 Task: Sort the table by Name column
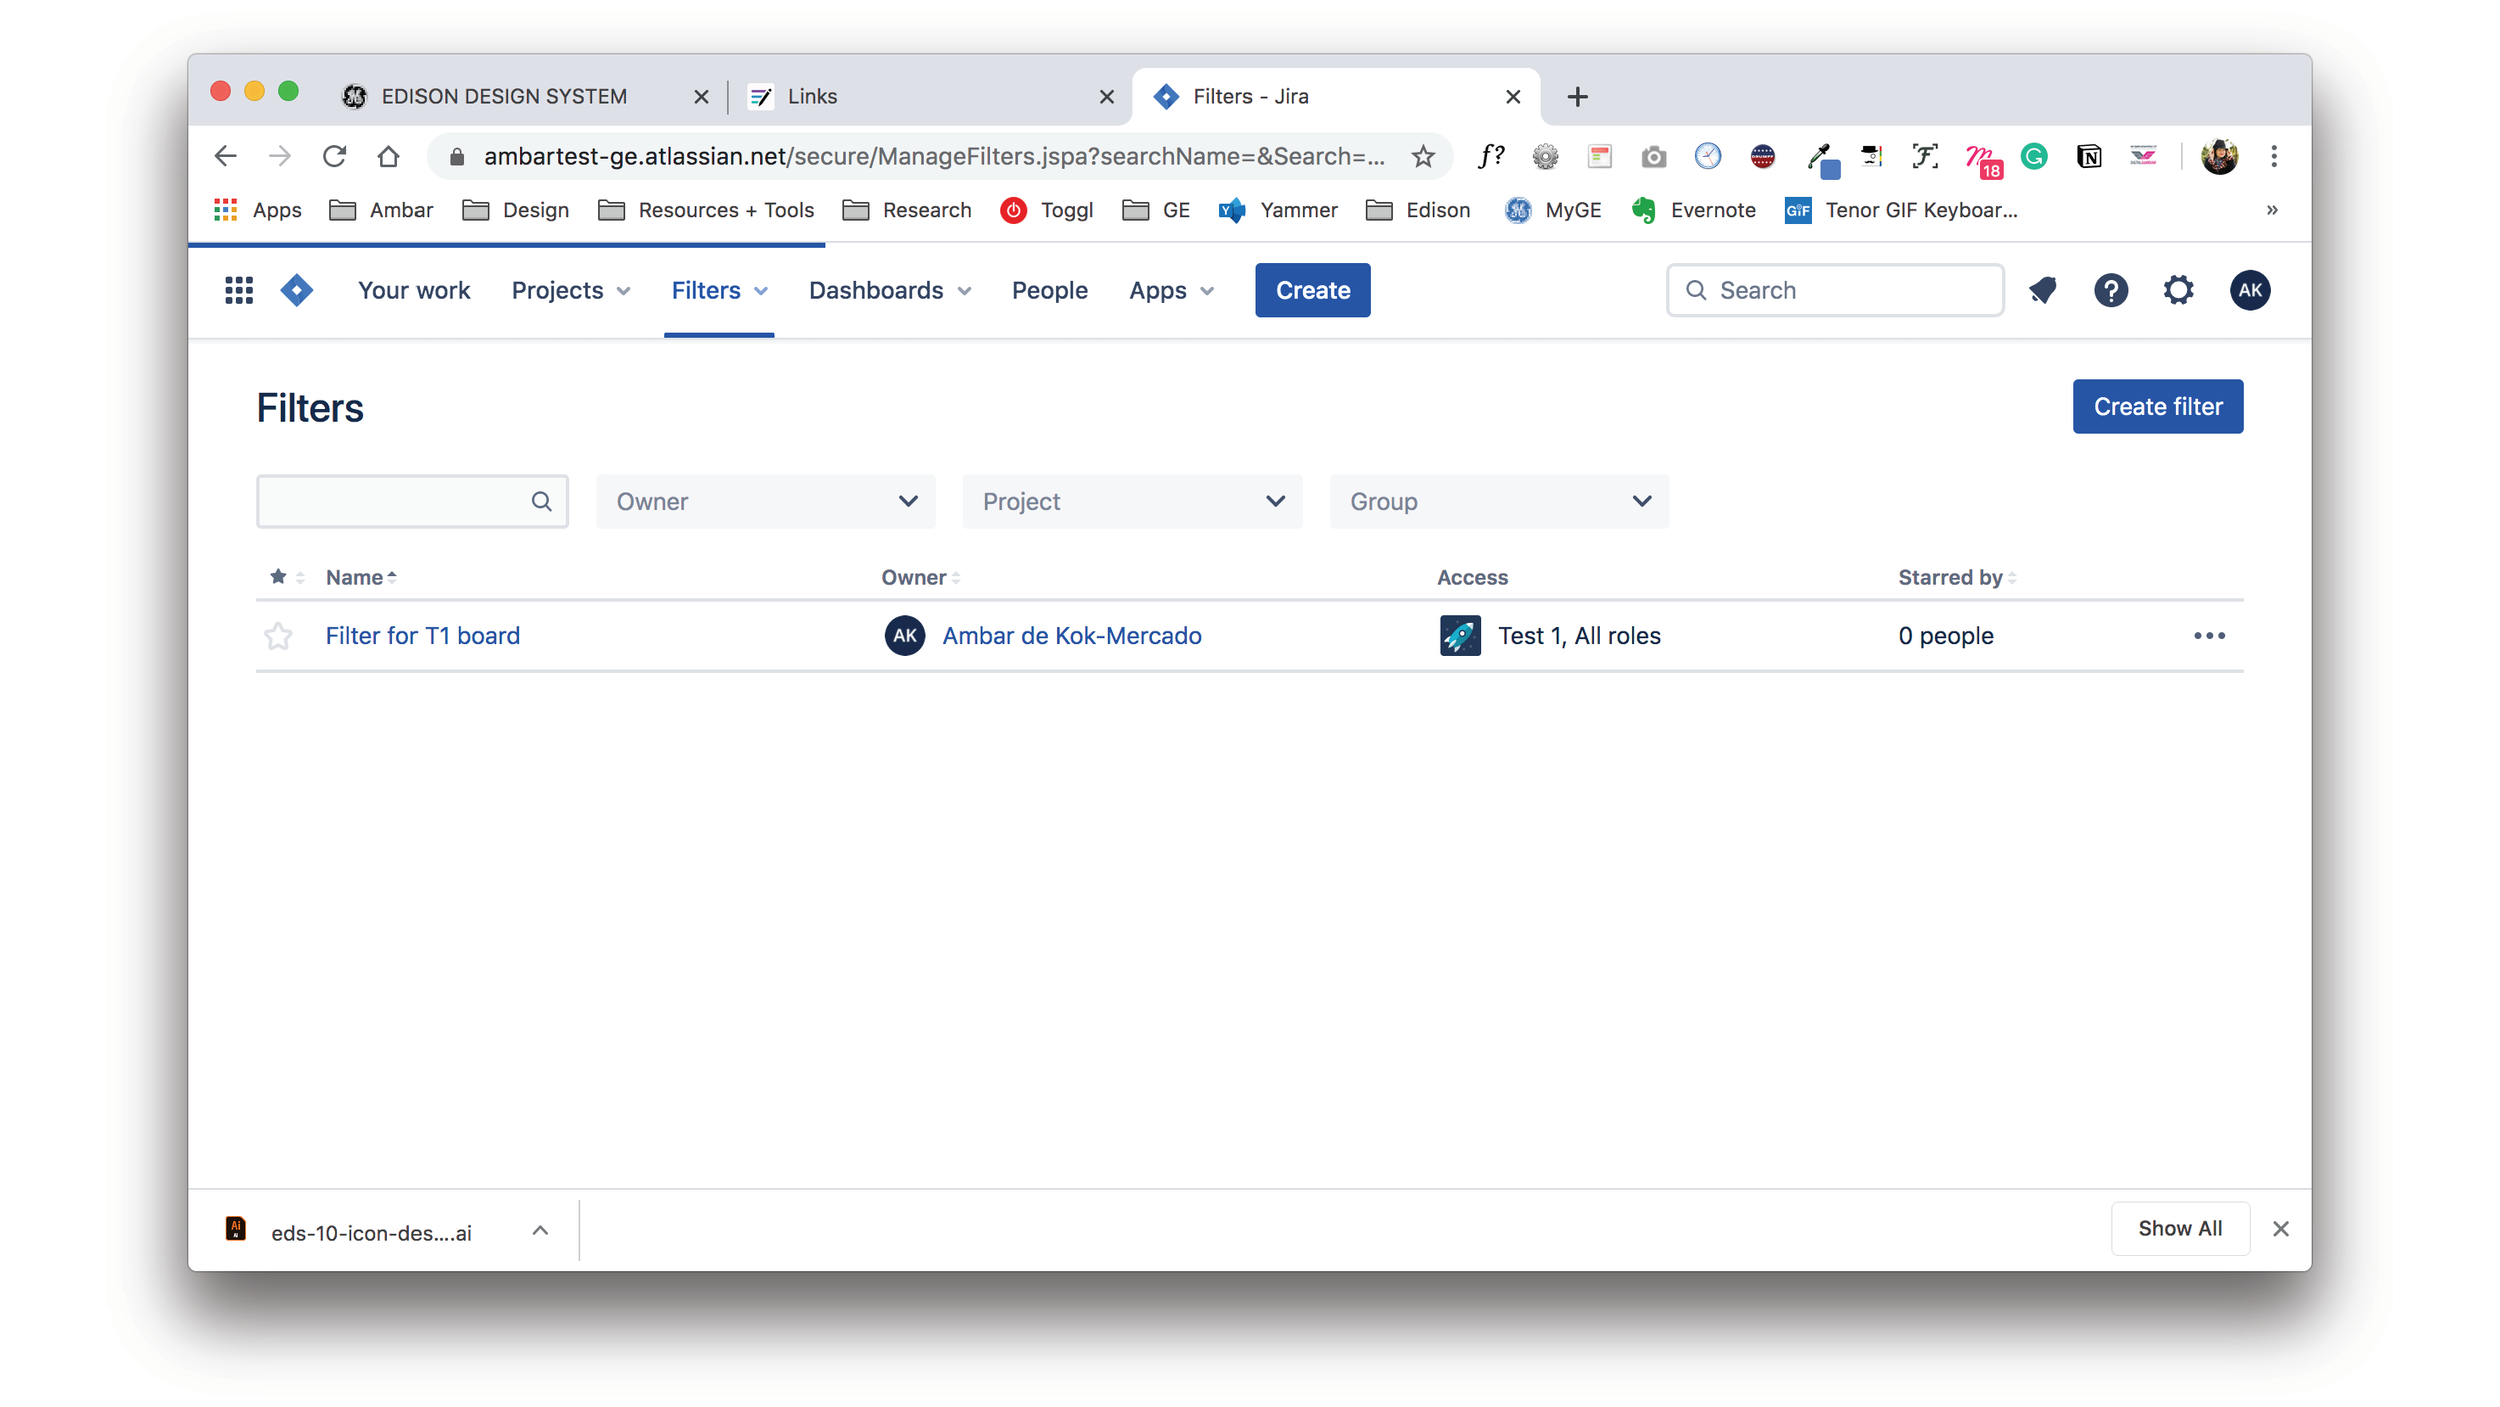click(361, 577)
